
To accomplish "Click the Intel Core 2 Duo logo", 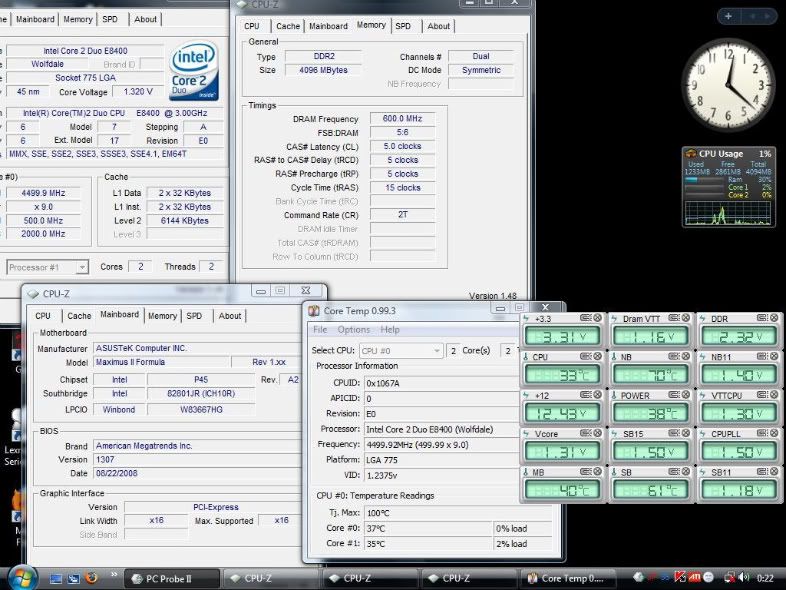I will (x=194, y=70).
